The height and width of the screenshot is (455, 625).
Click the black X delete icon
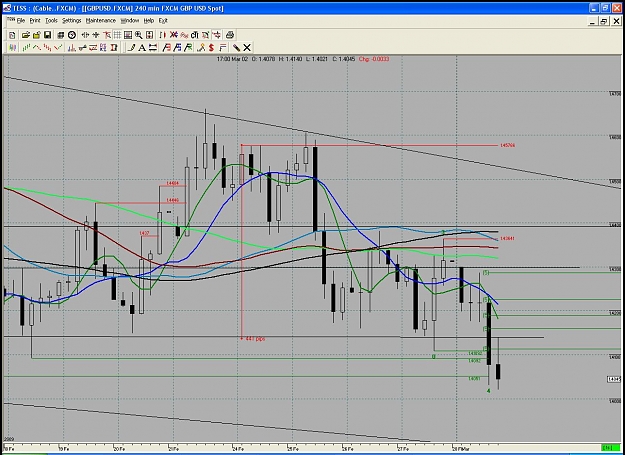click(x=247, y=48)
